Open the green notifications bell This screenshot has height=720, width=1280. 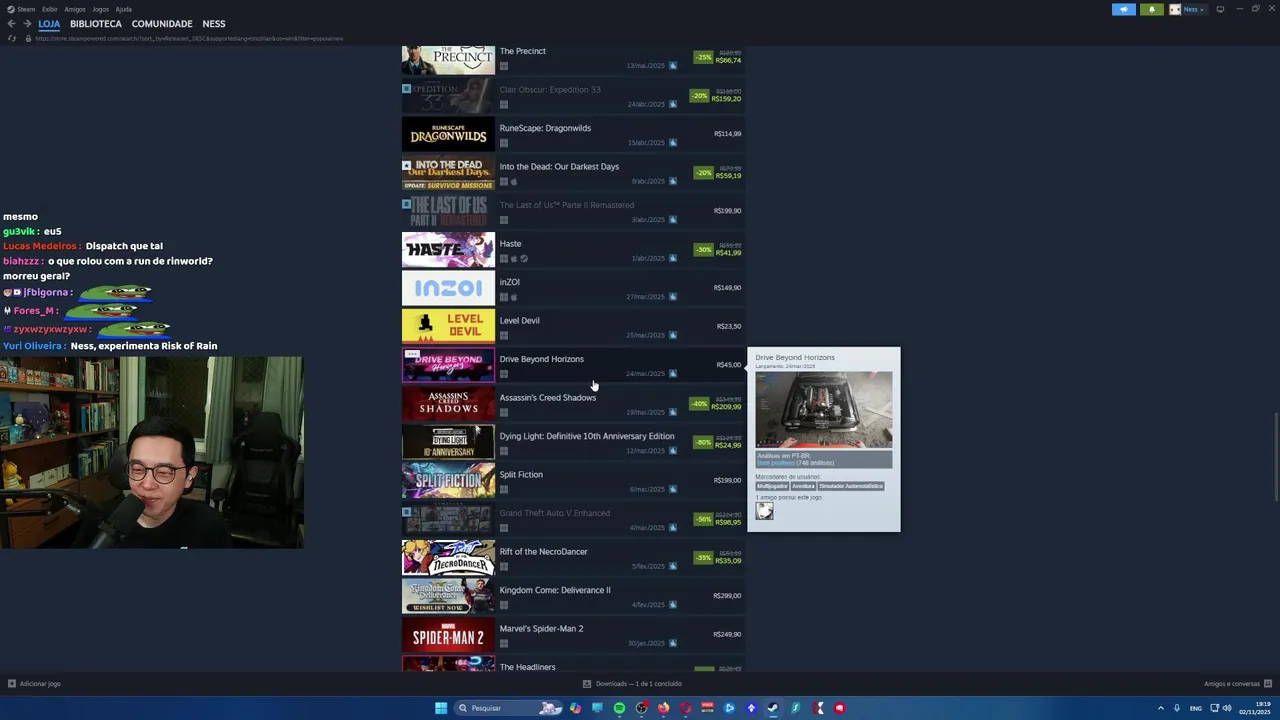(x=1151, y=9)
